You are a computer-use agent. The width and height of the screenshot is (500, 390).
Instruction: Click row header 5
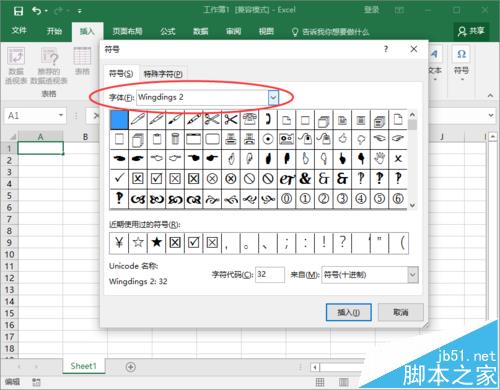9,196
